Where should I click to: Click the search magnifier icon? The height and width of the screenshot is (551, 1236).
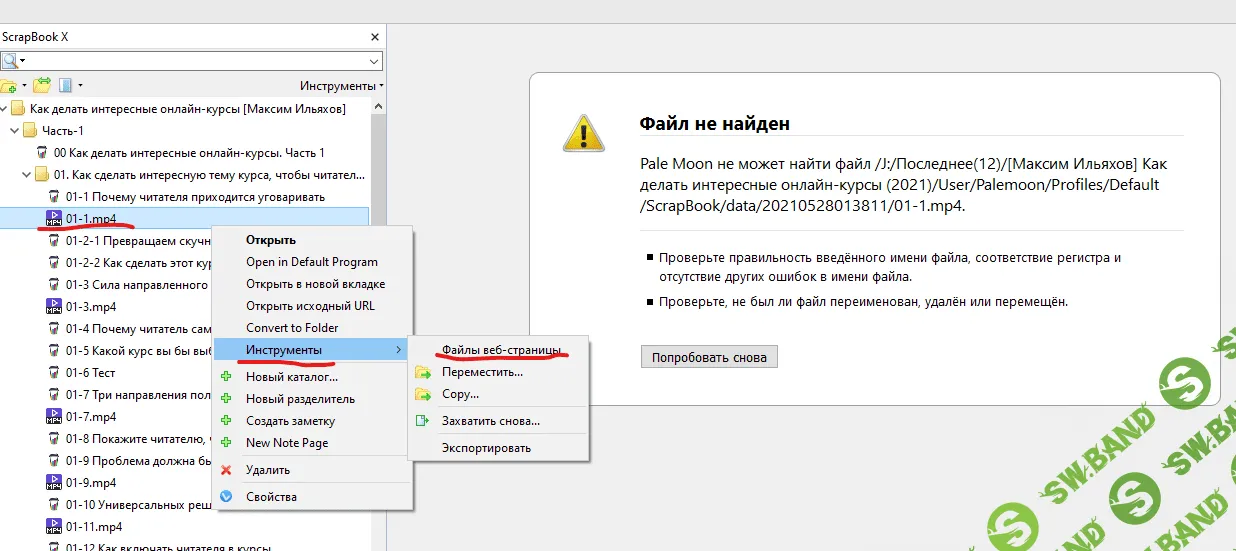click(9, 61)
